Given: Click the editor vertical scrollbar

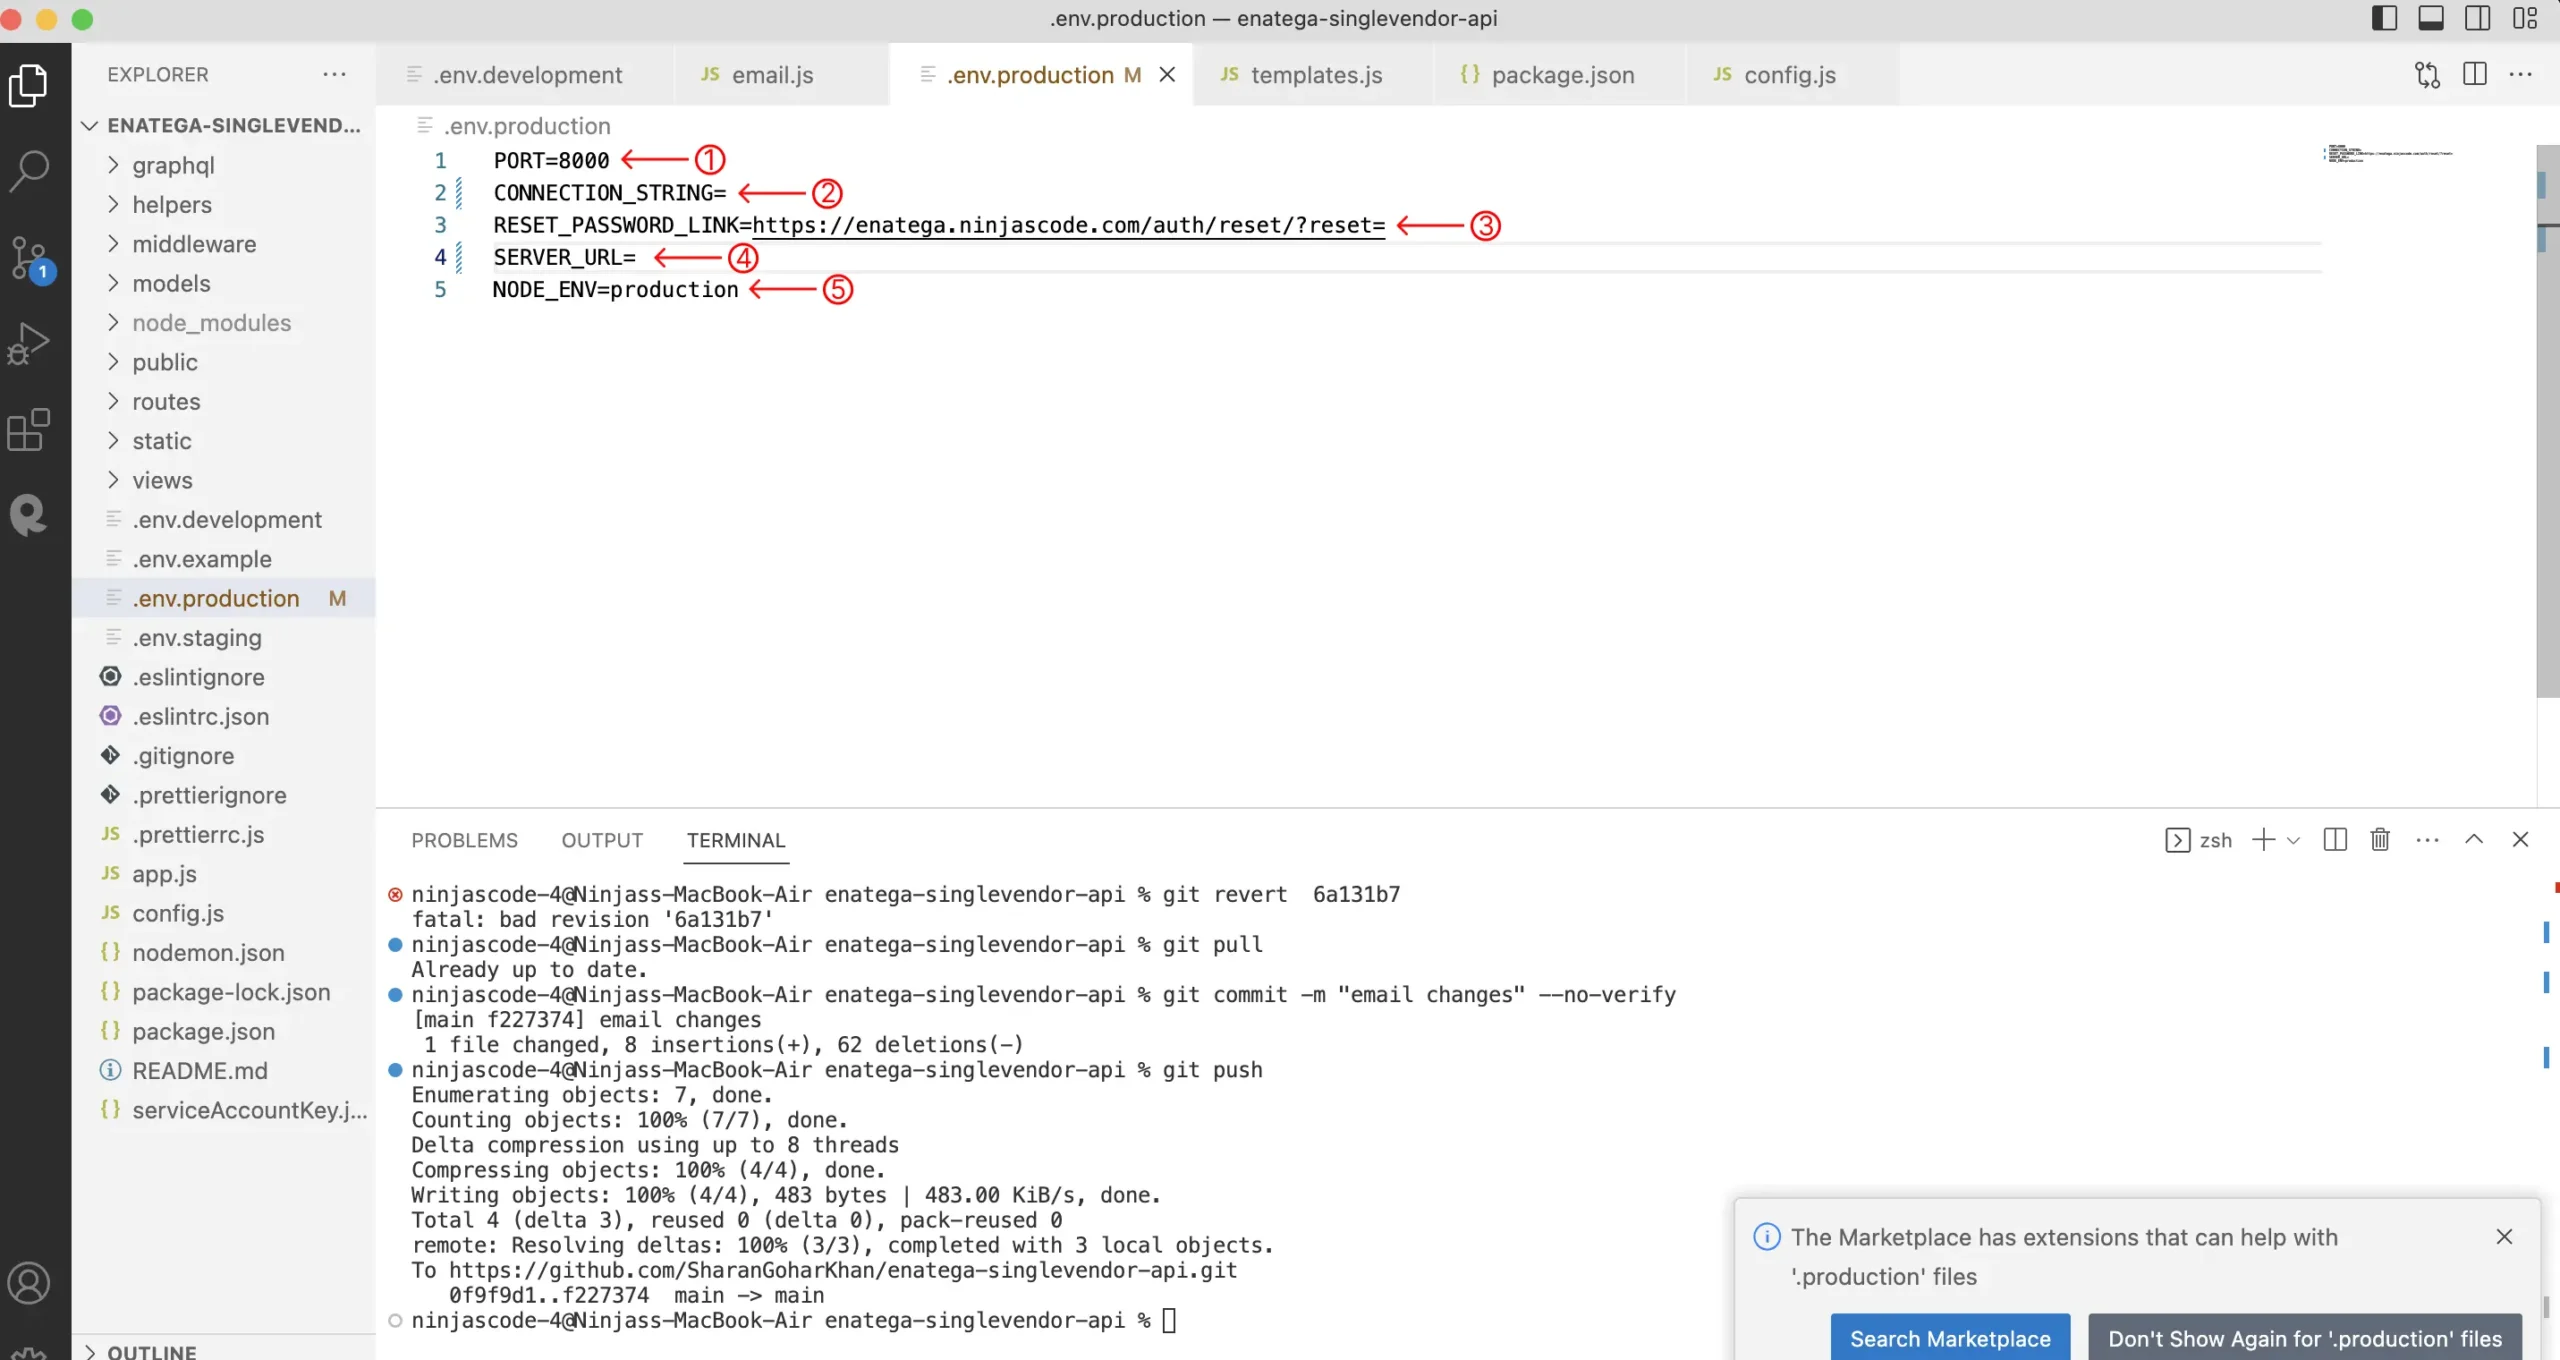Looking at the screenshot, I should point(2547,420).
